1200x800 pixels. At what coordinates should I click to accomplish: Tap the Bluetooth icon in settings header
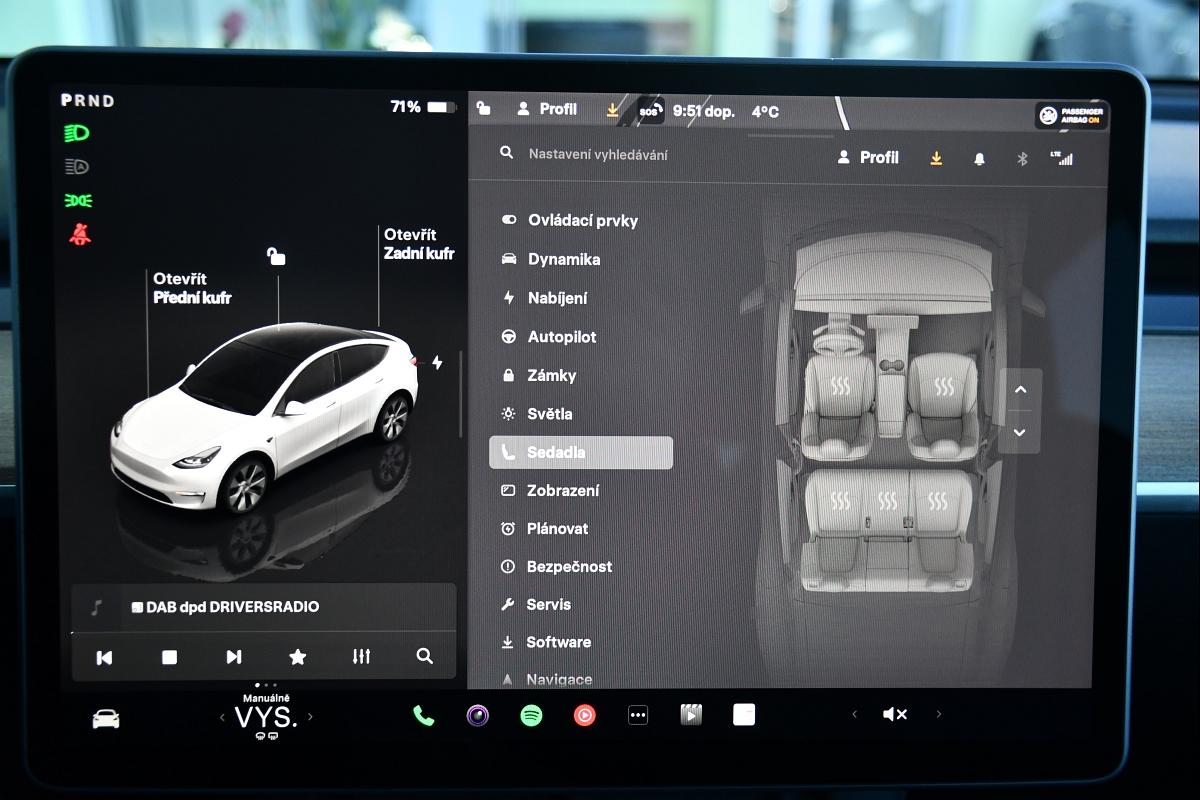click(x=1022, y=158)
